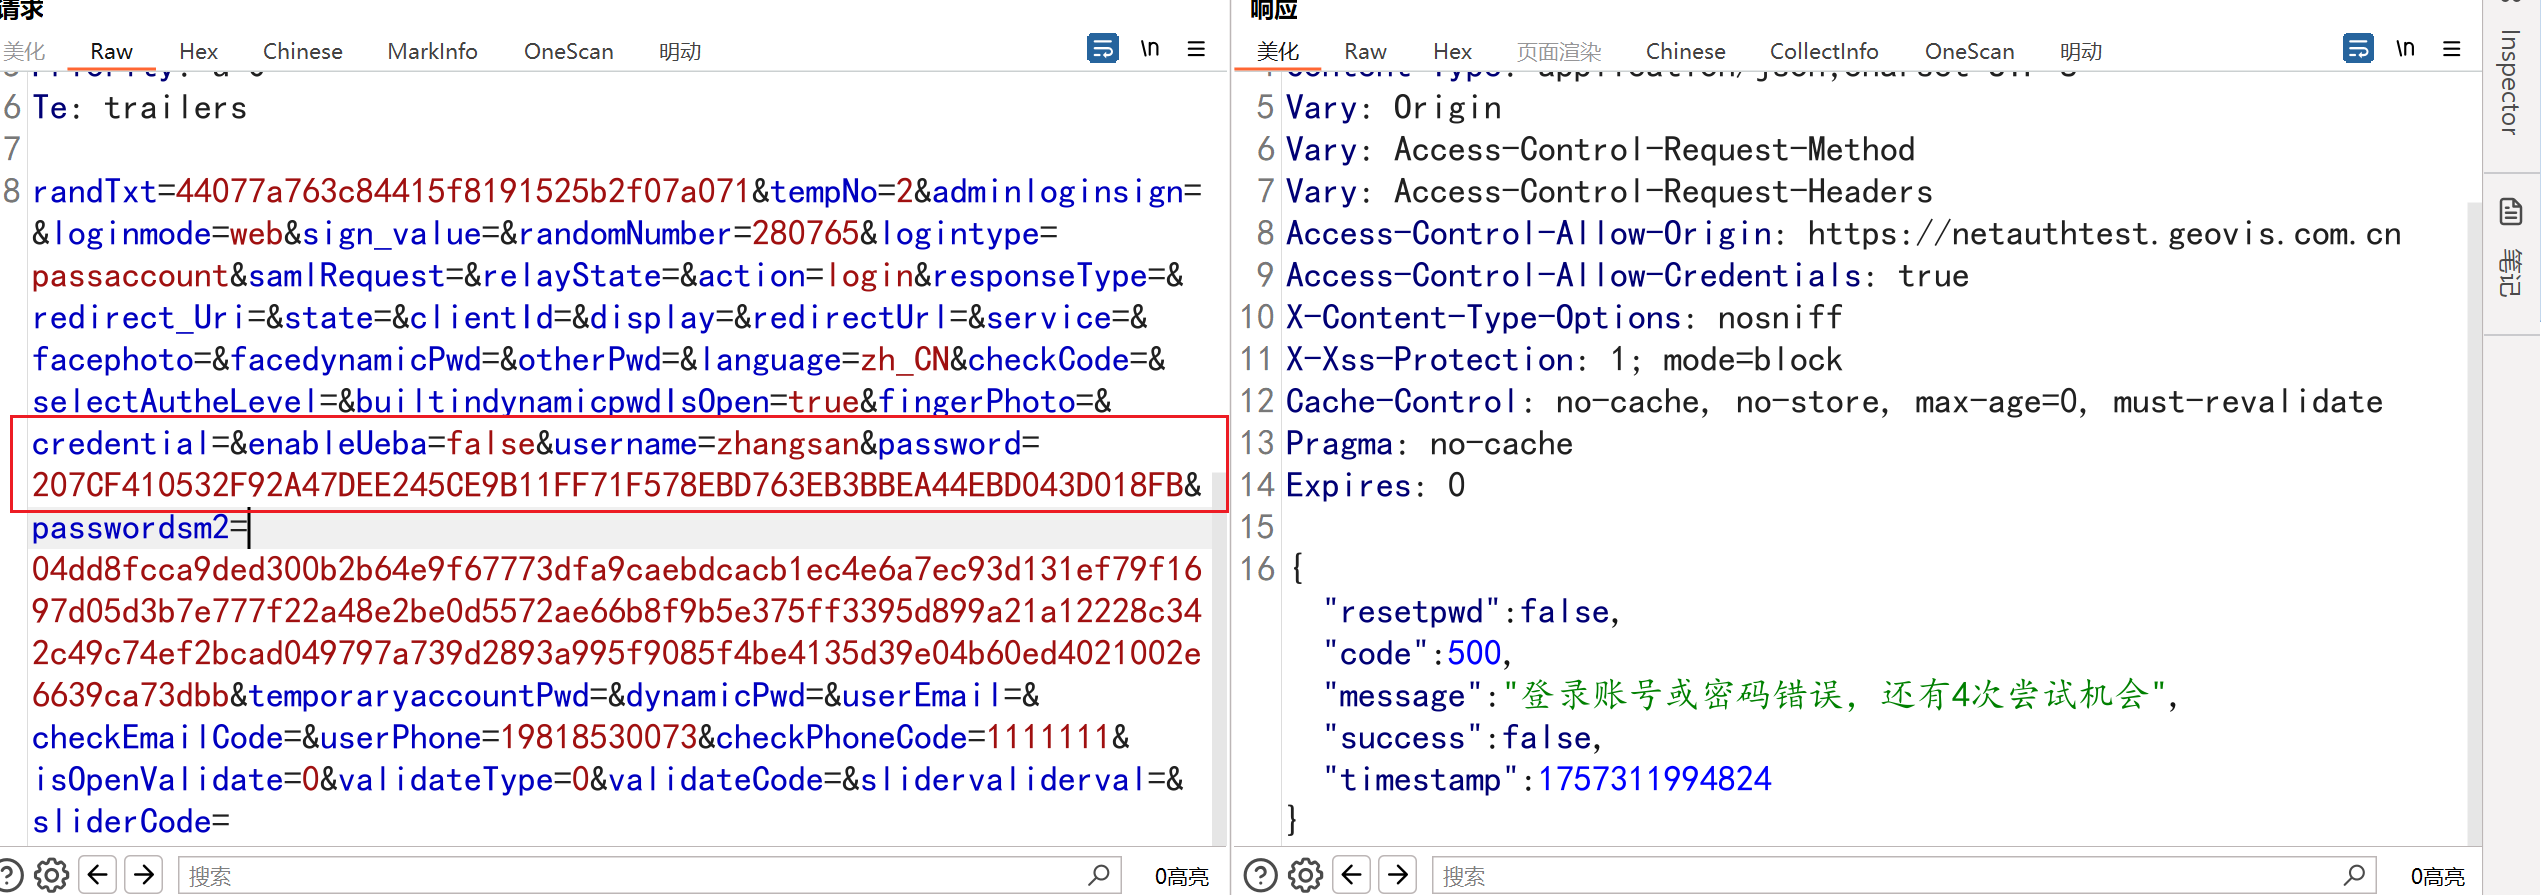Click the help icon under the response

[1260, 875]
